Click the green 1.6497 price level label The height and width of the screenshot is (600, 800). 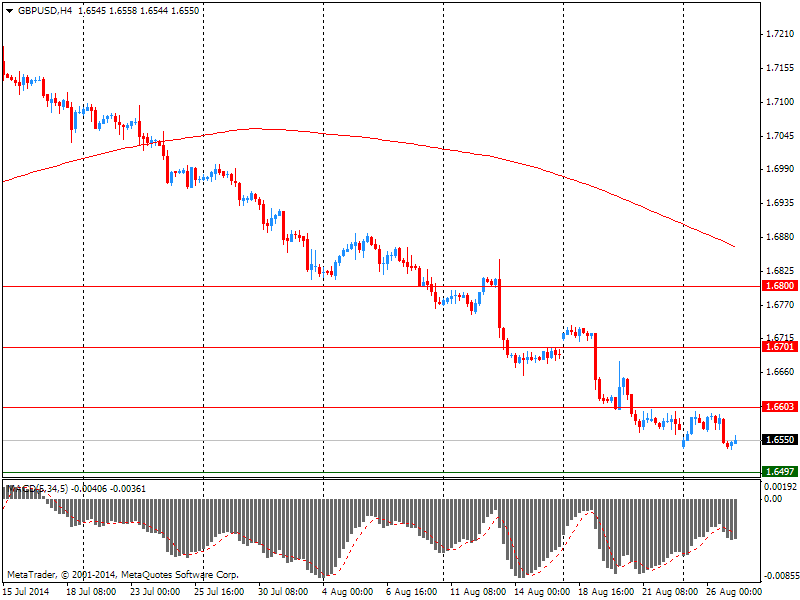click(780, 471)
